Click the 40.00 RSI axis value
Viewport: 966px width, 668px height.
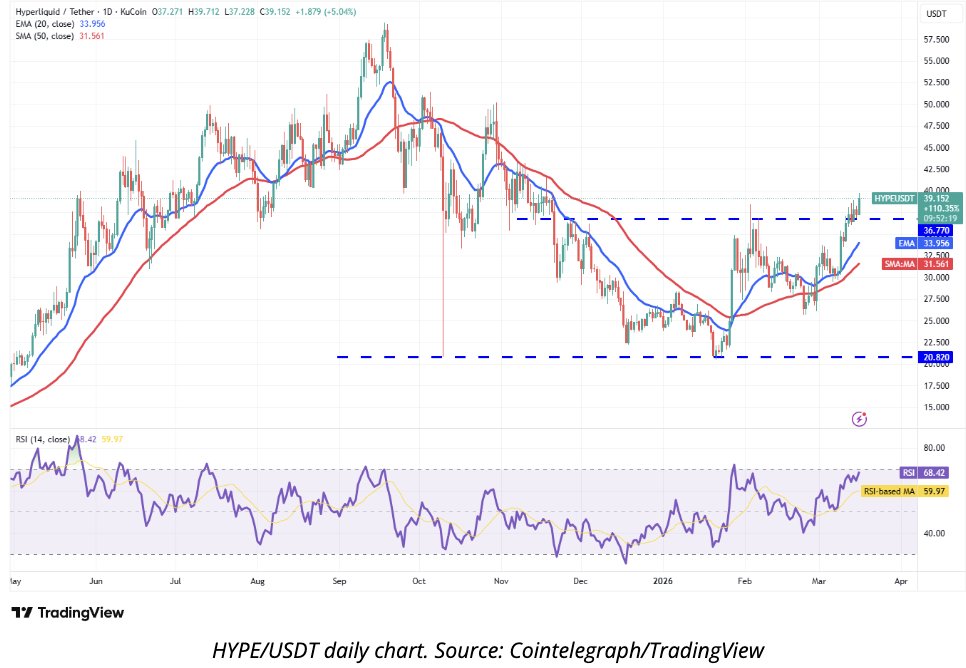[x=934, y=533]
